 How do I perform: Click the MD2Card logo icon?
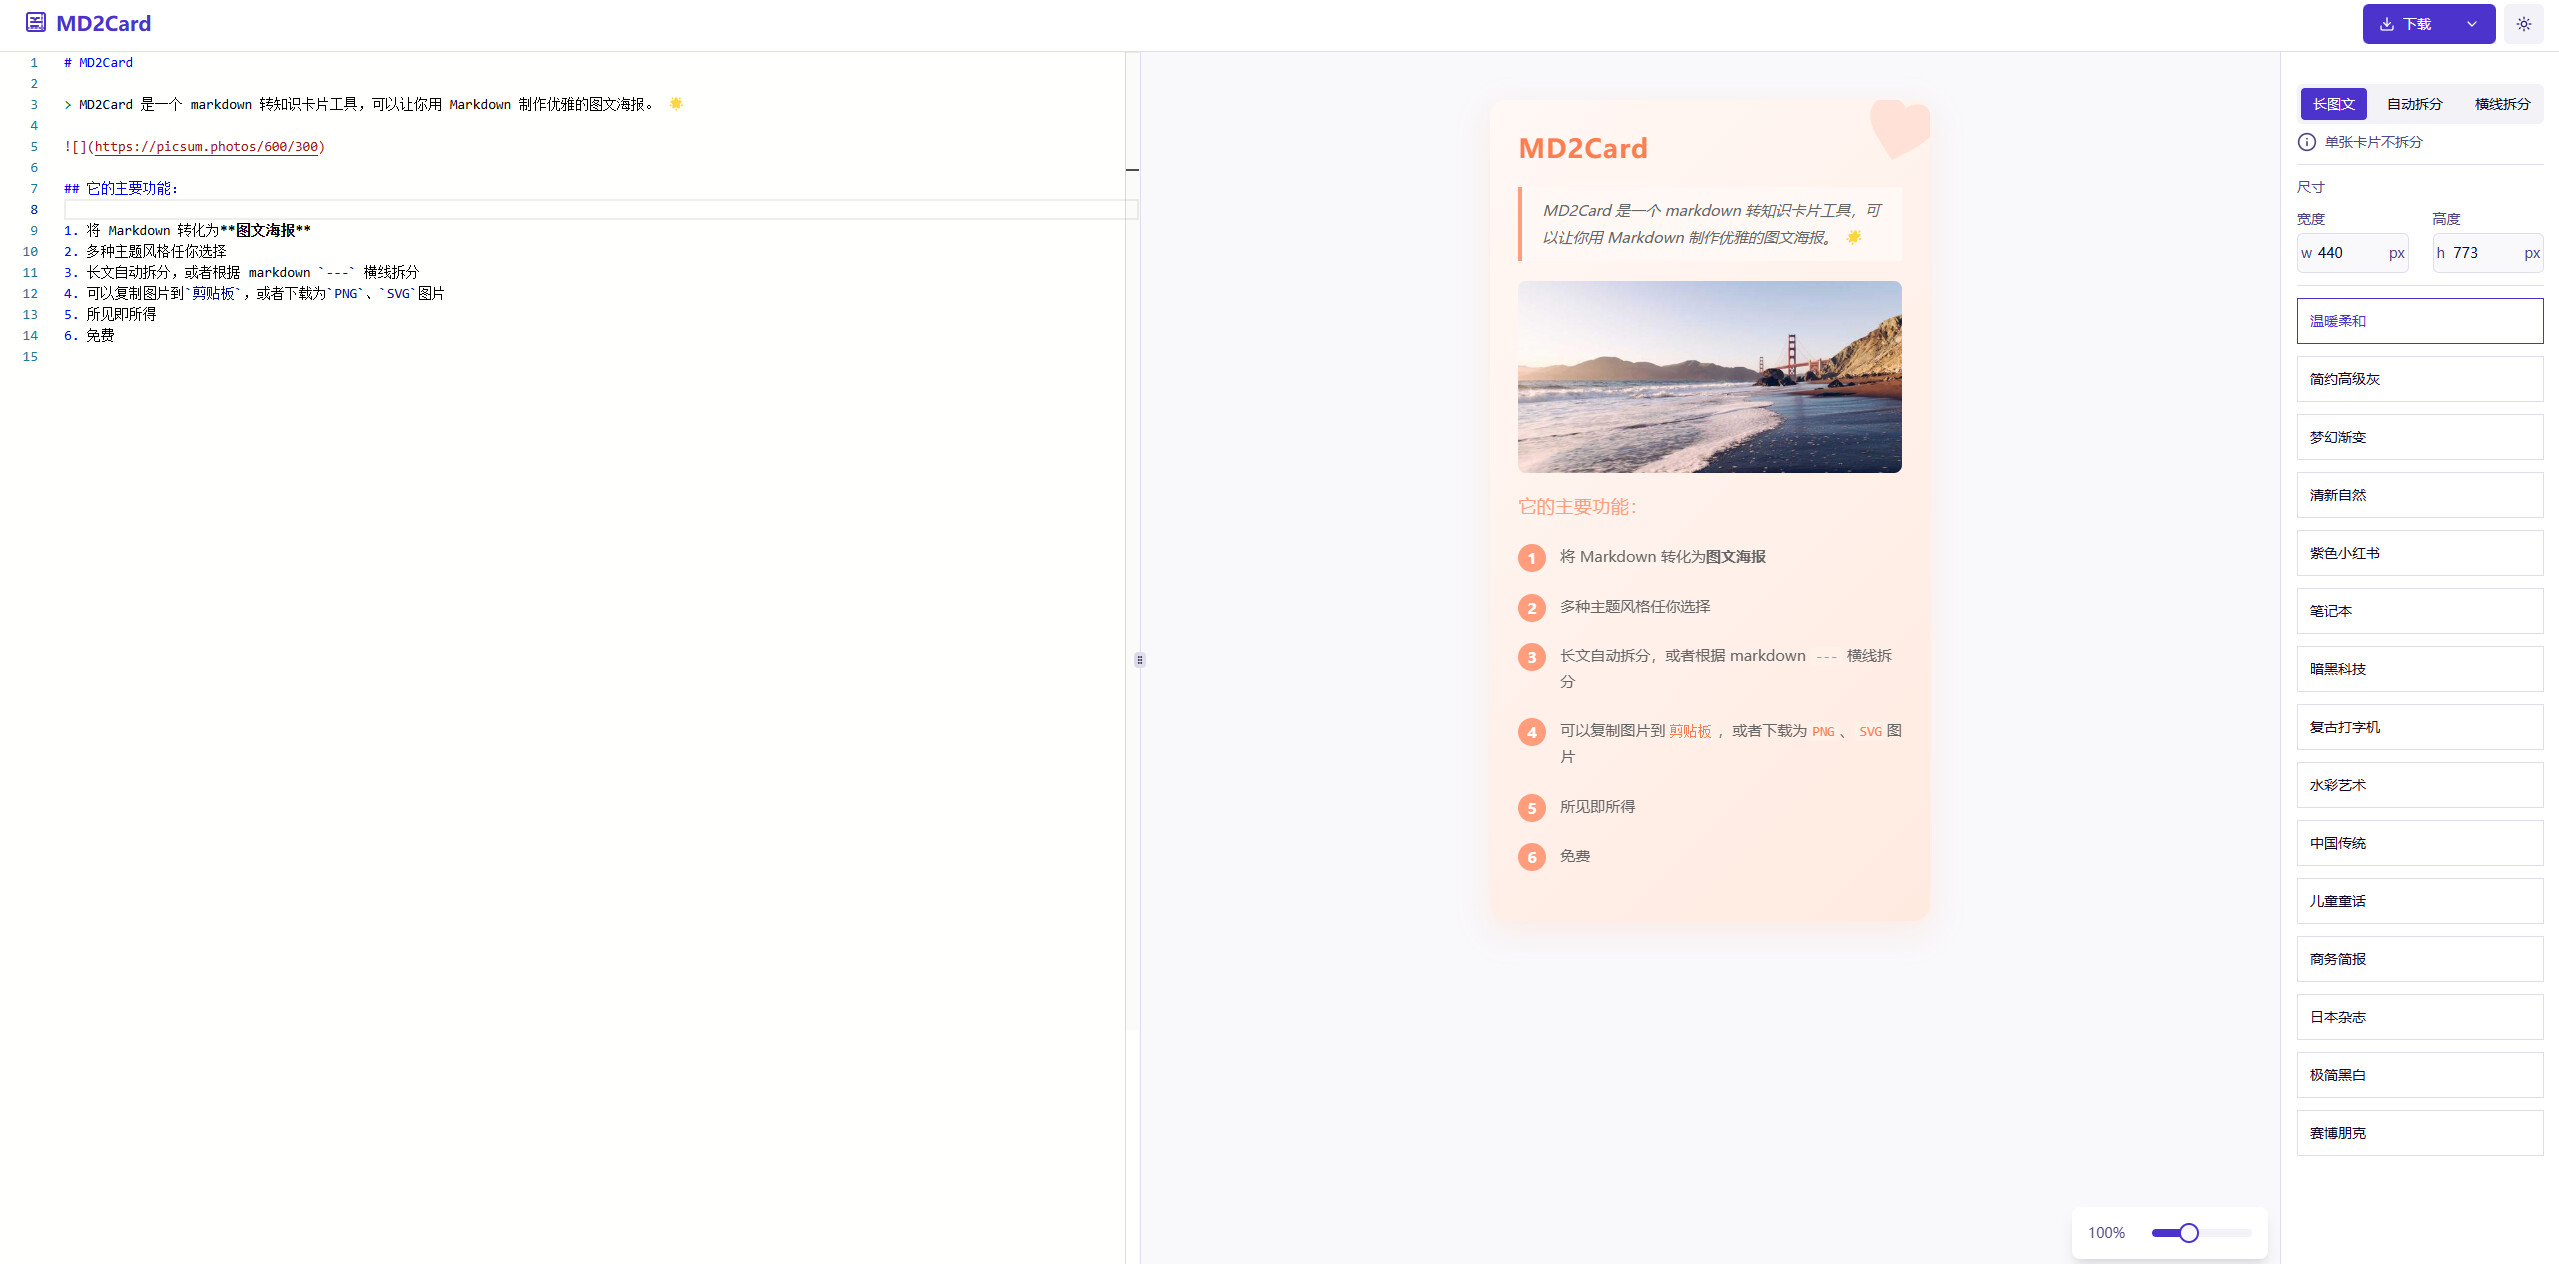[36, 22]
